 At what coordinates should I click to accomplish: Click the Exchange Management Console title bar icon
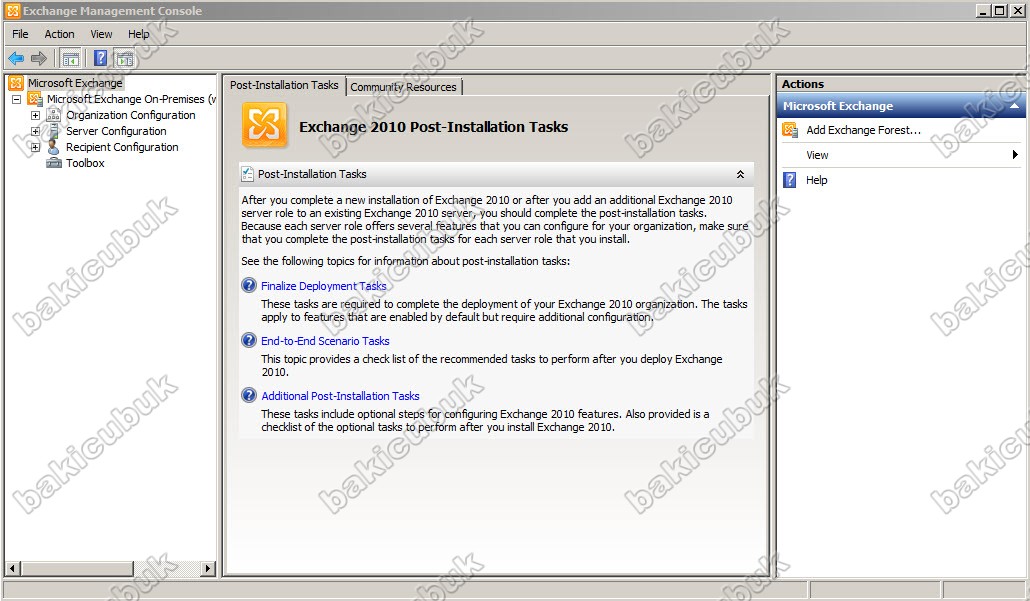tap(12, 11)
